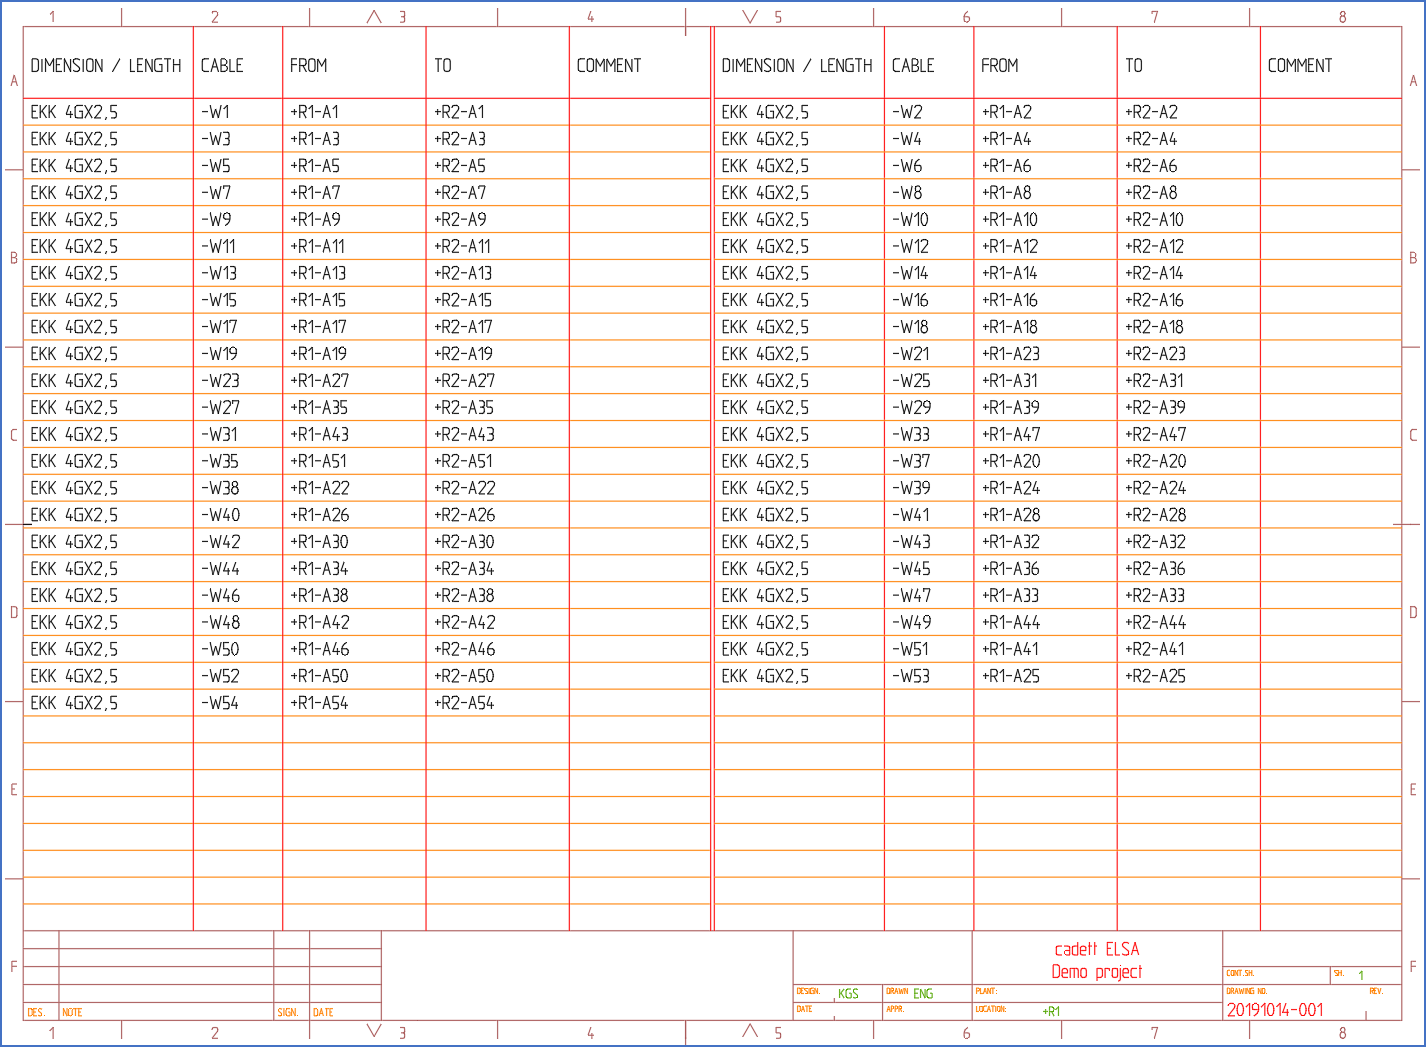
Task: Select the +R1-A11 cell
Action: [x=317, y=247]
